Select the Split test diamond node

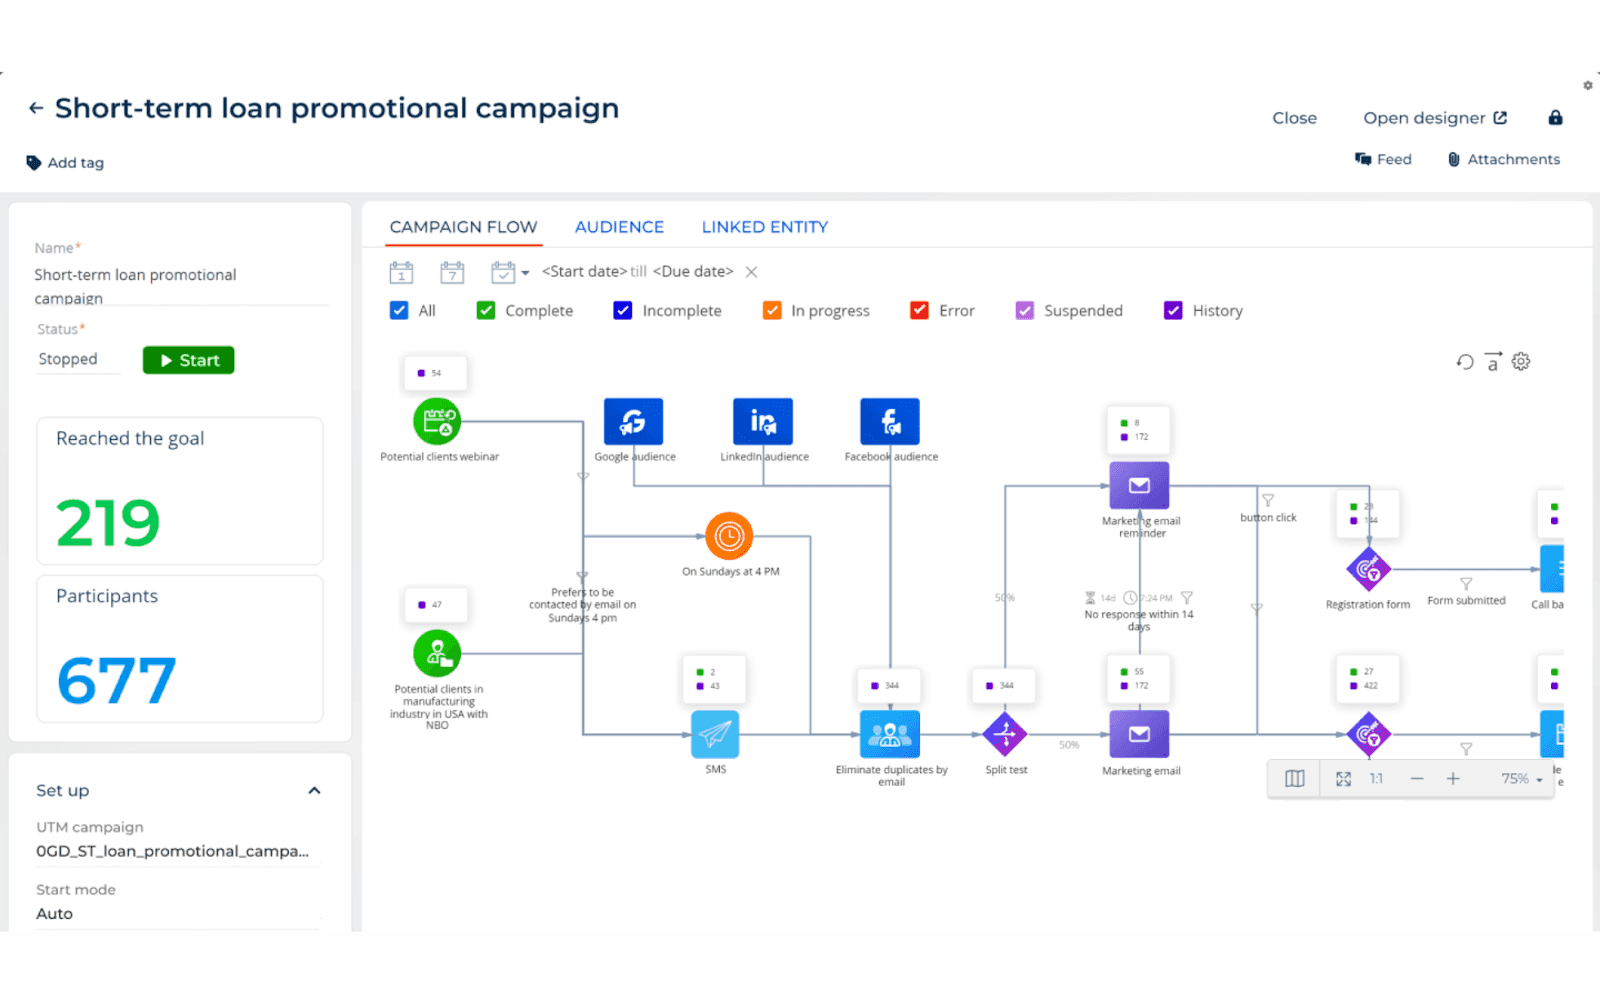click(x=1004, y=735)
